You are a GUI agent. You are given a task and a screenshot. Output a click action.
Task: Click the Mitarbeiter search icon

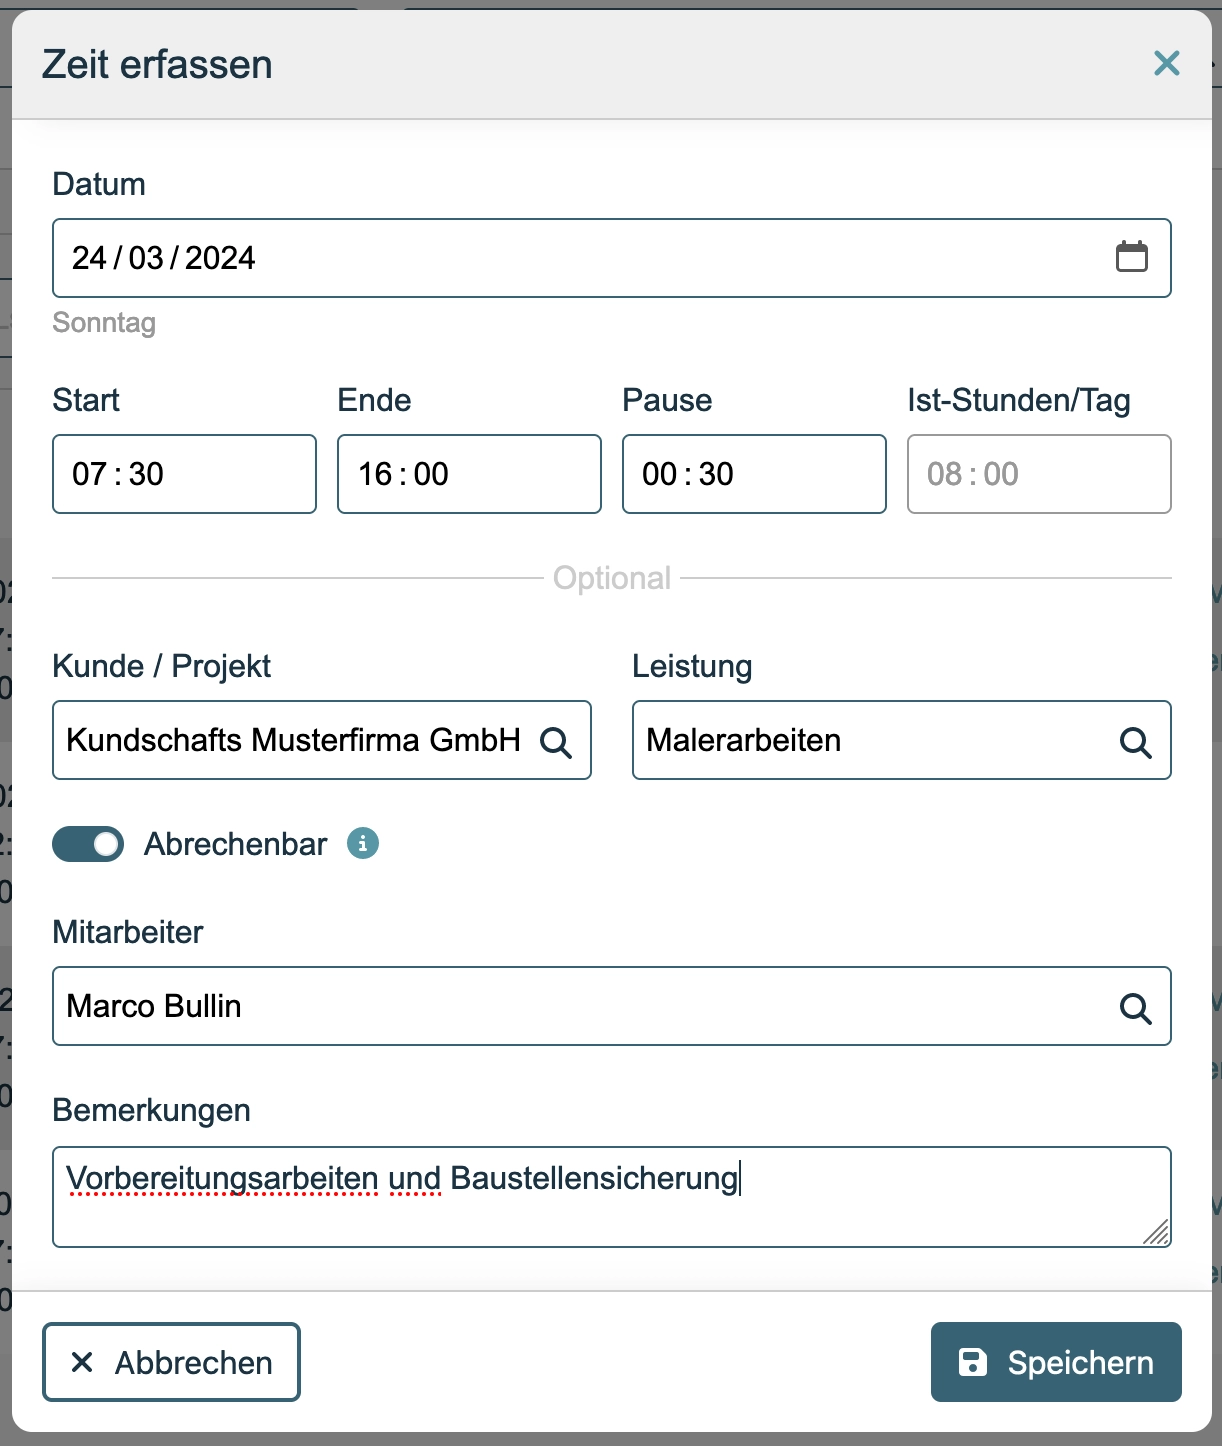[1135, 1008]
